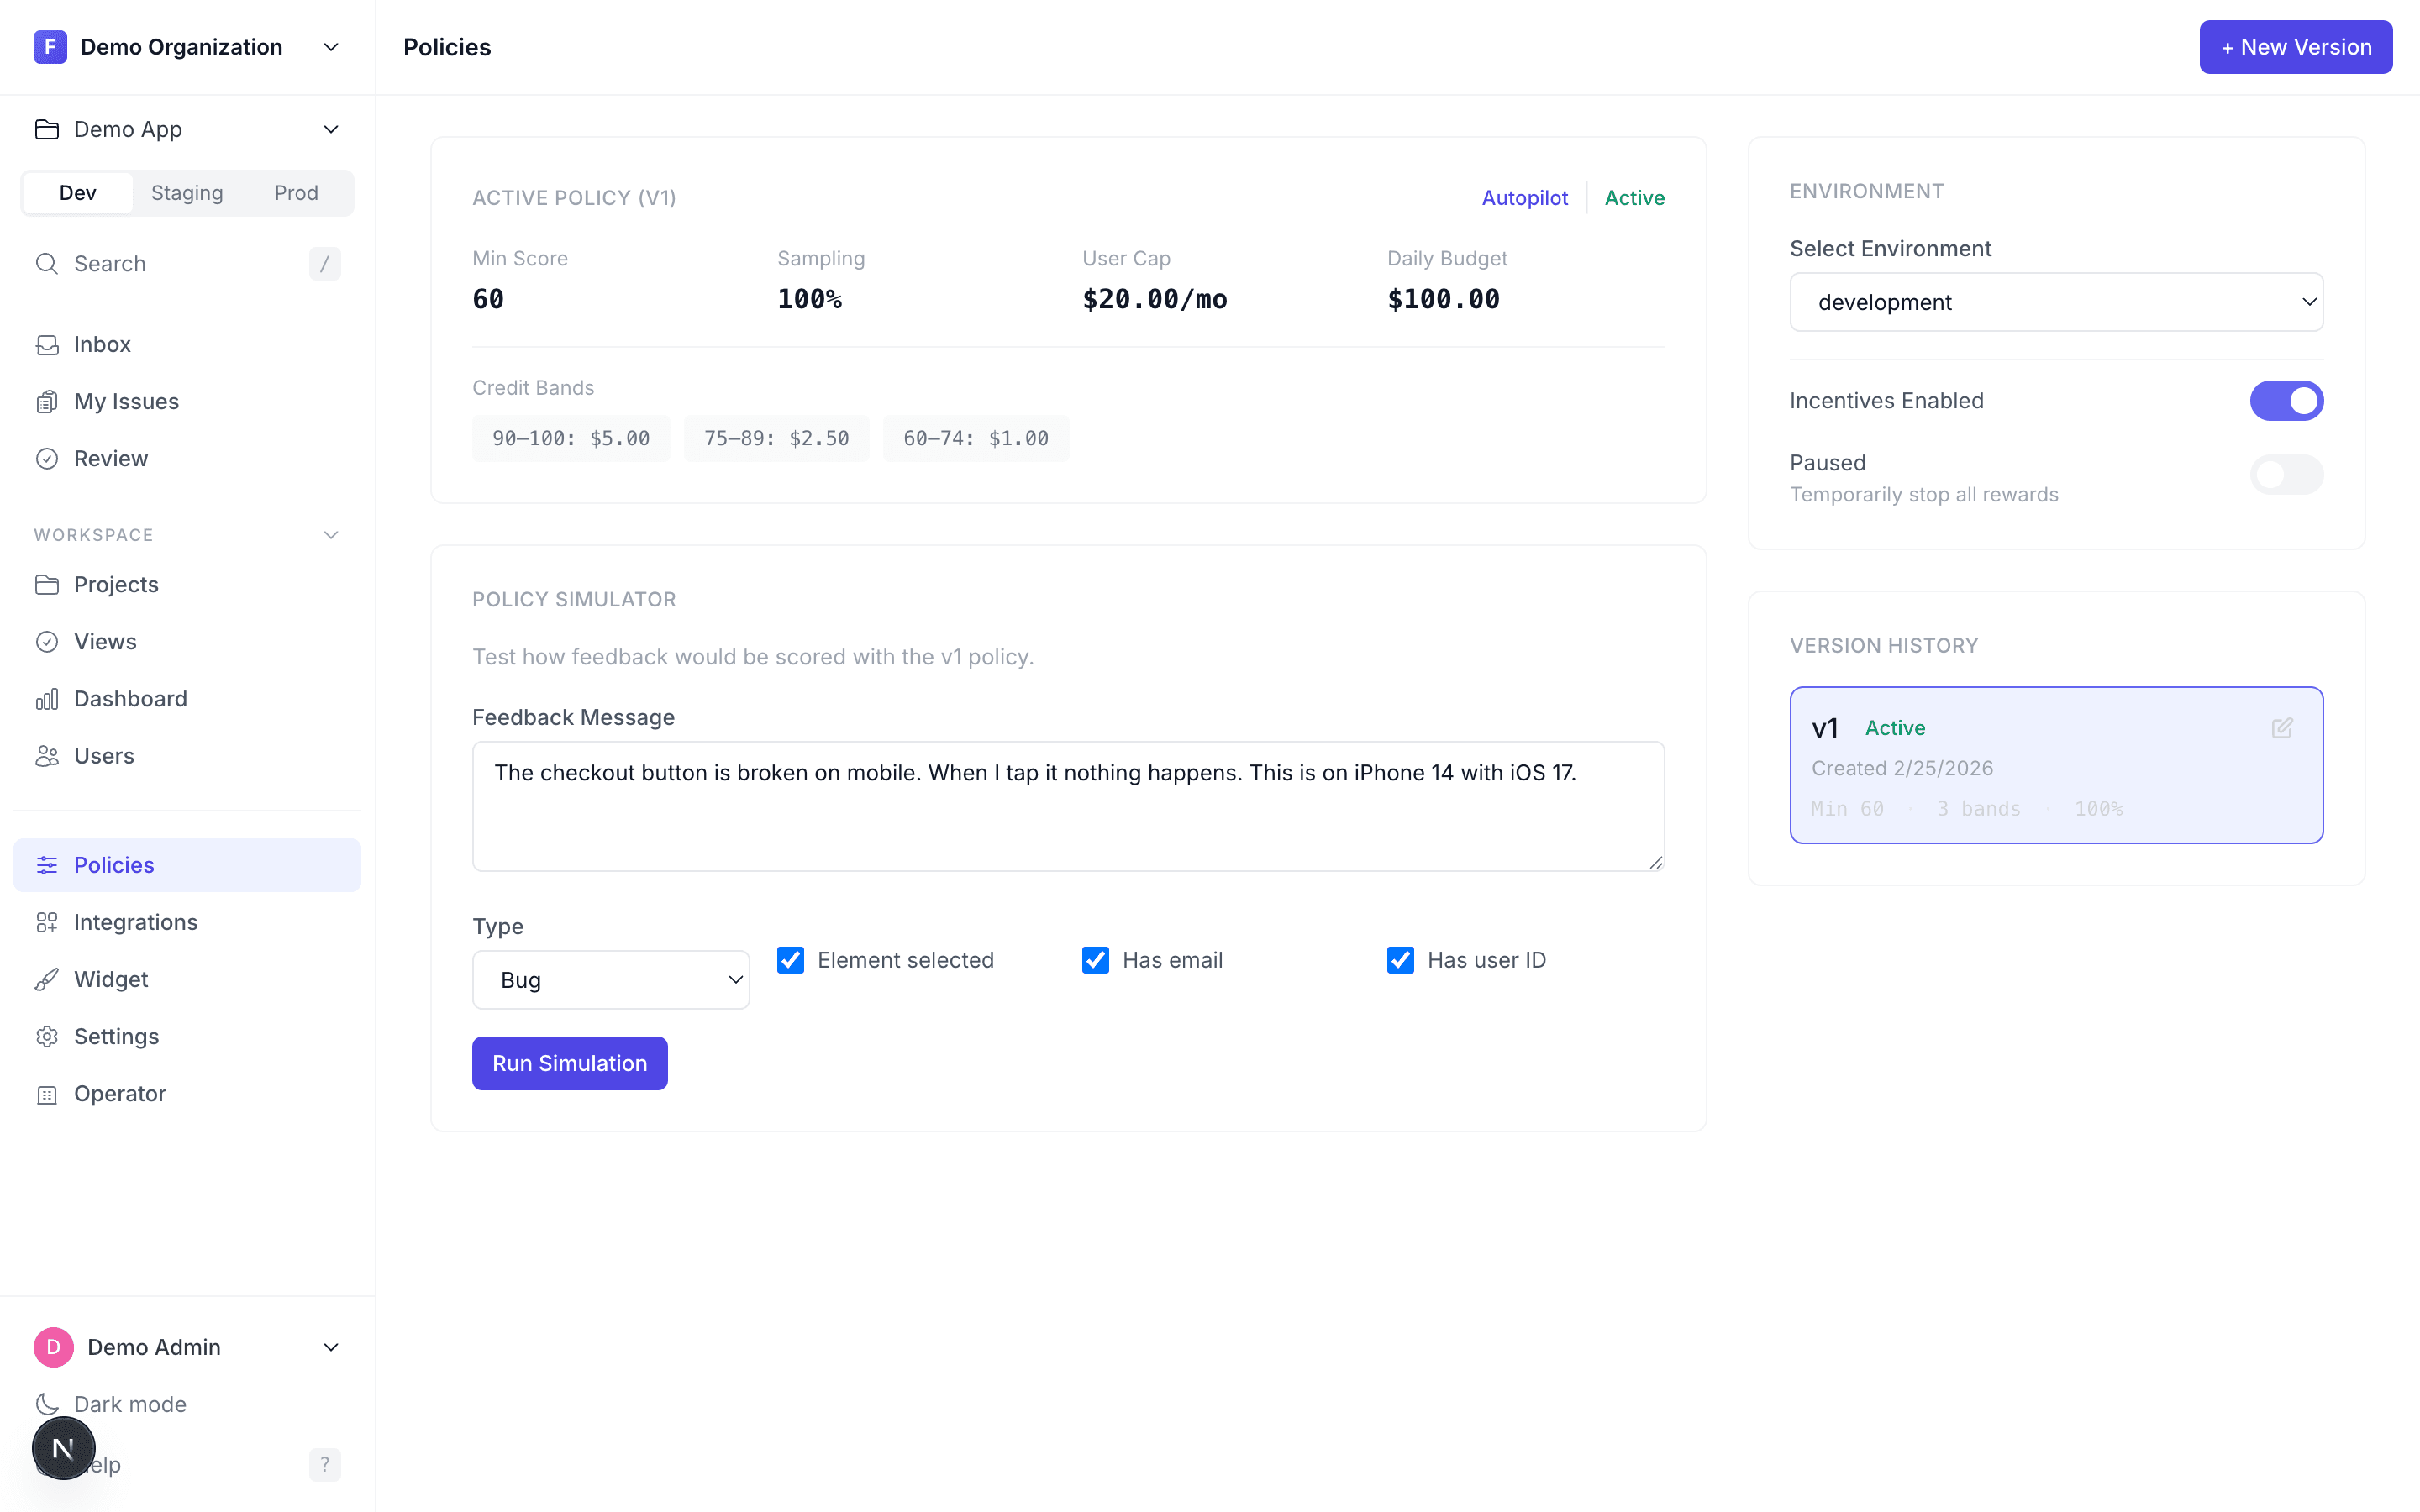2420x1512 pixels.
Task: Open the Dashboard panel via its bar chart icon
Action: [x=48, y=698]
